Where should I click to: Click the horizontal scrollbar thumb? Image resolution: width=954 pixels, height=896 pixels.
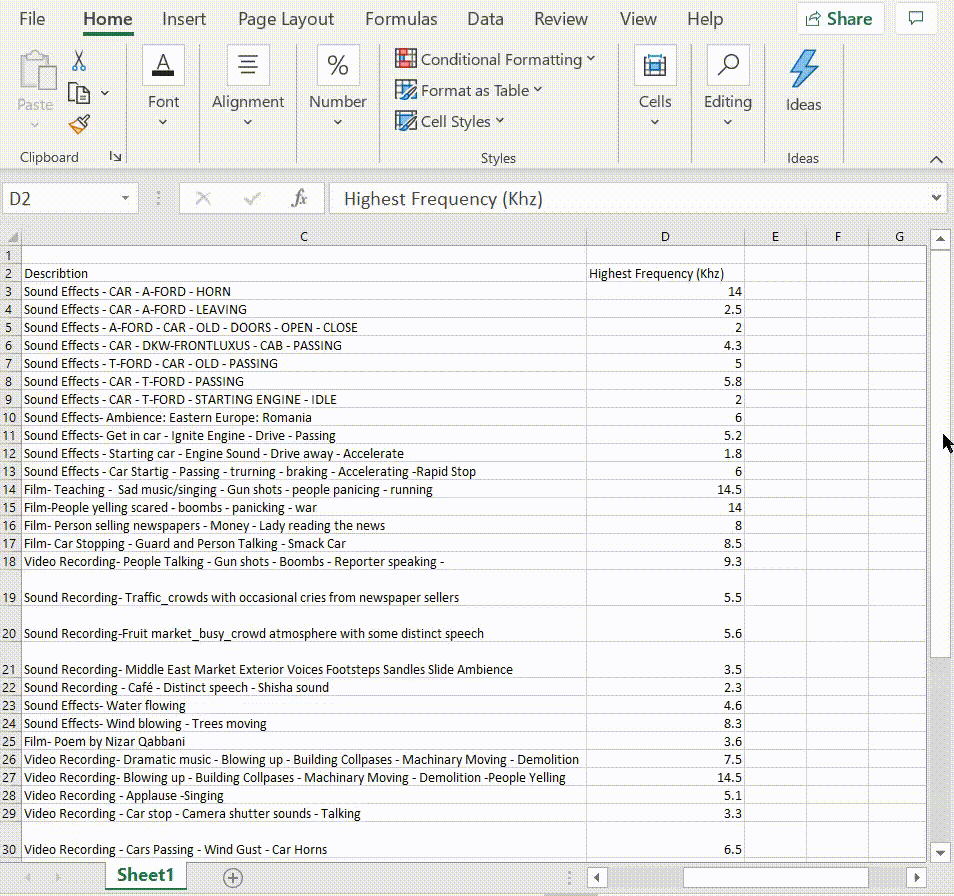tap(775, 877)
